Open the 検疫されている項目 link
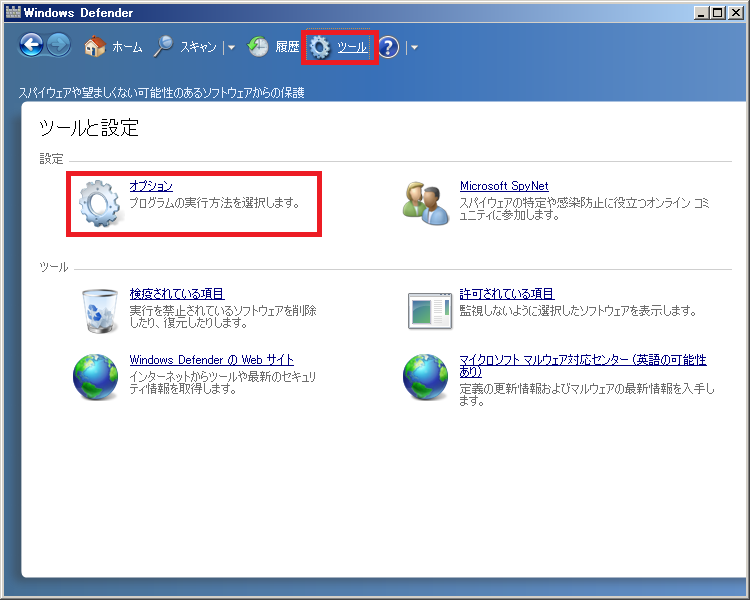Viewport: 750px width, 600px height. [x=177, y=293]
